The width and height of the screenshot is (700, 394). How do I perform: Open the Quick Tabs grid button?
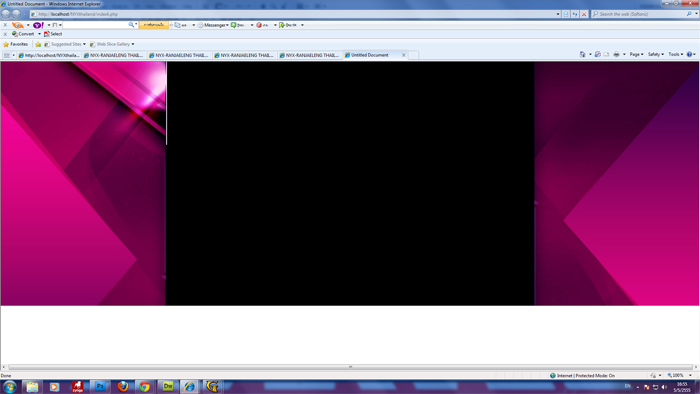coord(7,55)
